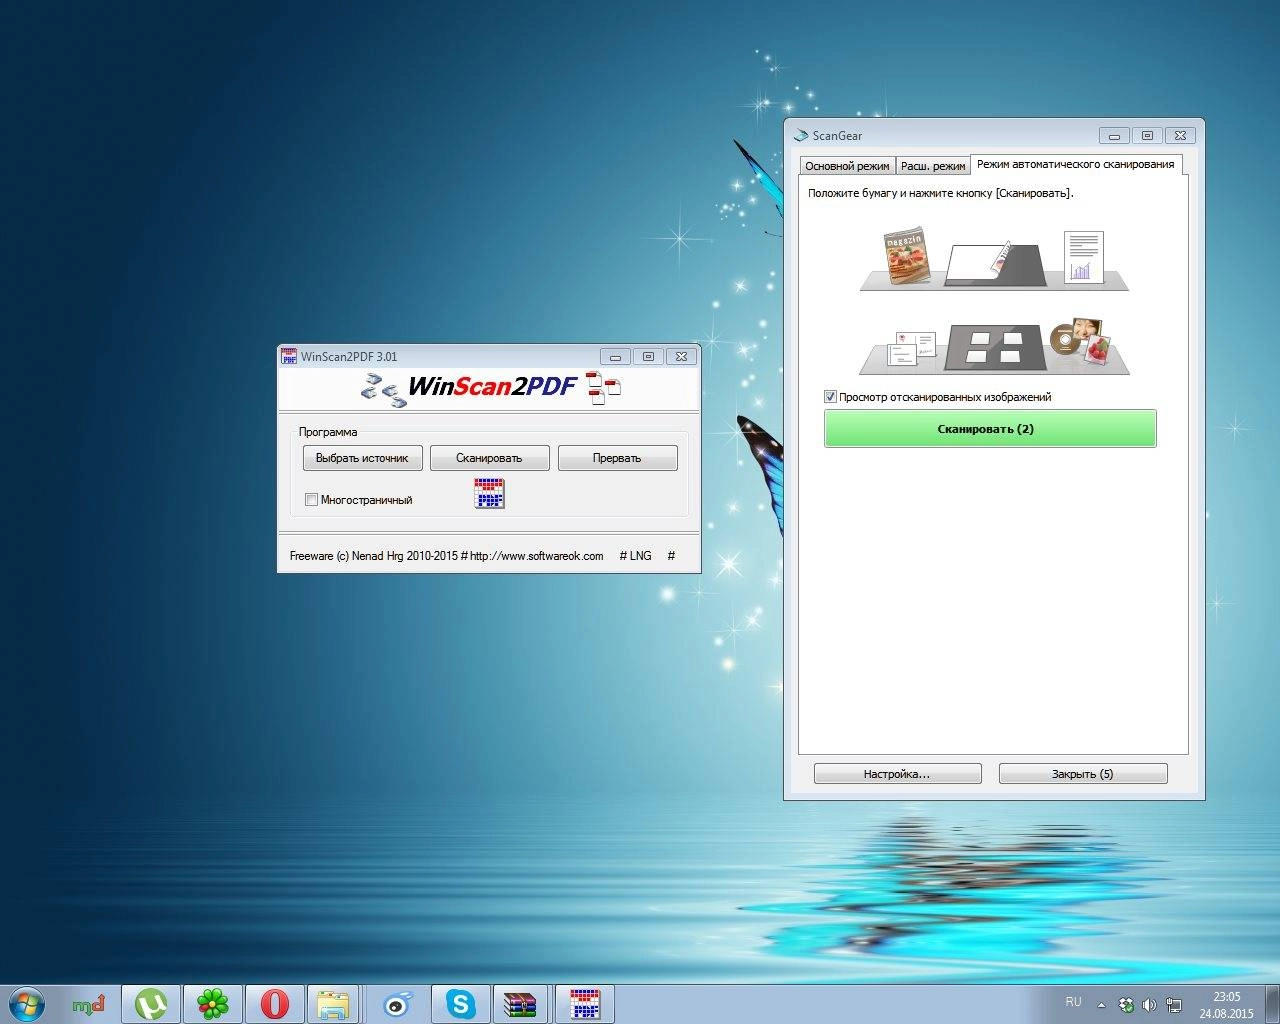Click Freeware (c) Nenad Hrg 2010-2015 text
This screenshot has height=1024, width=1280.
coord(373,556)
